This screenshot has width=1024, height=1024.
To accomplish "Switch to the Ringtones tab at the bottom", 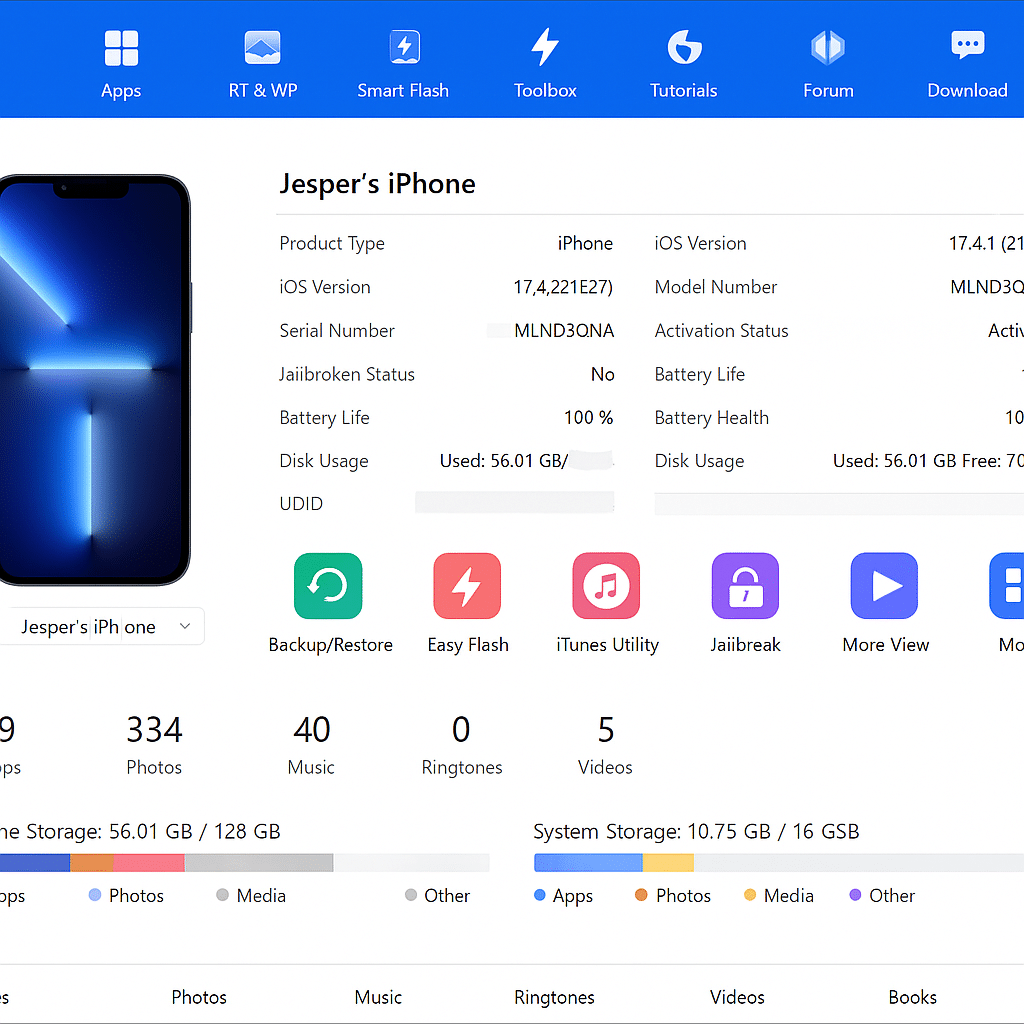I will tap(554, 997).
